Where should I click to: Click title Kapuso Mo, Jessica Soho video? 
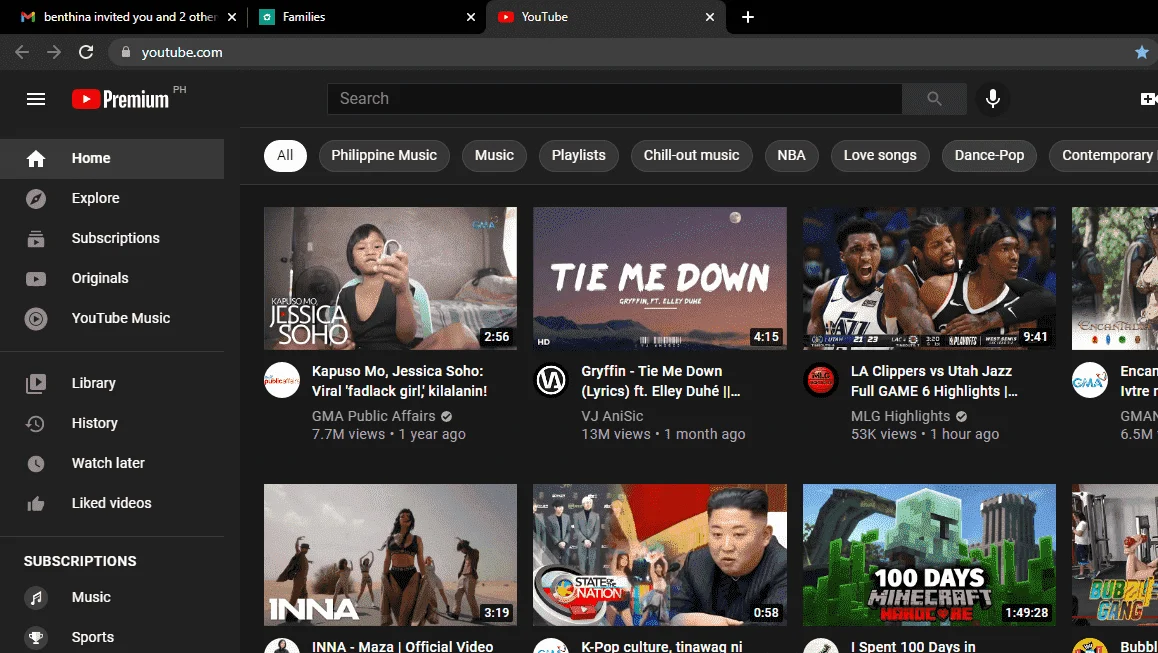[400, 381]
